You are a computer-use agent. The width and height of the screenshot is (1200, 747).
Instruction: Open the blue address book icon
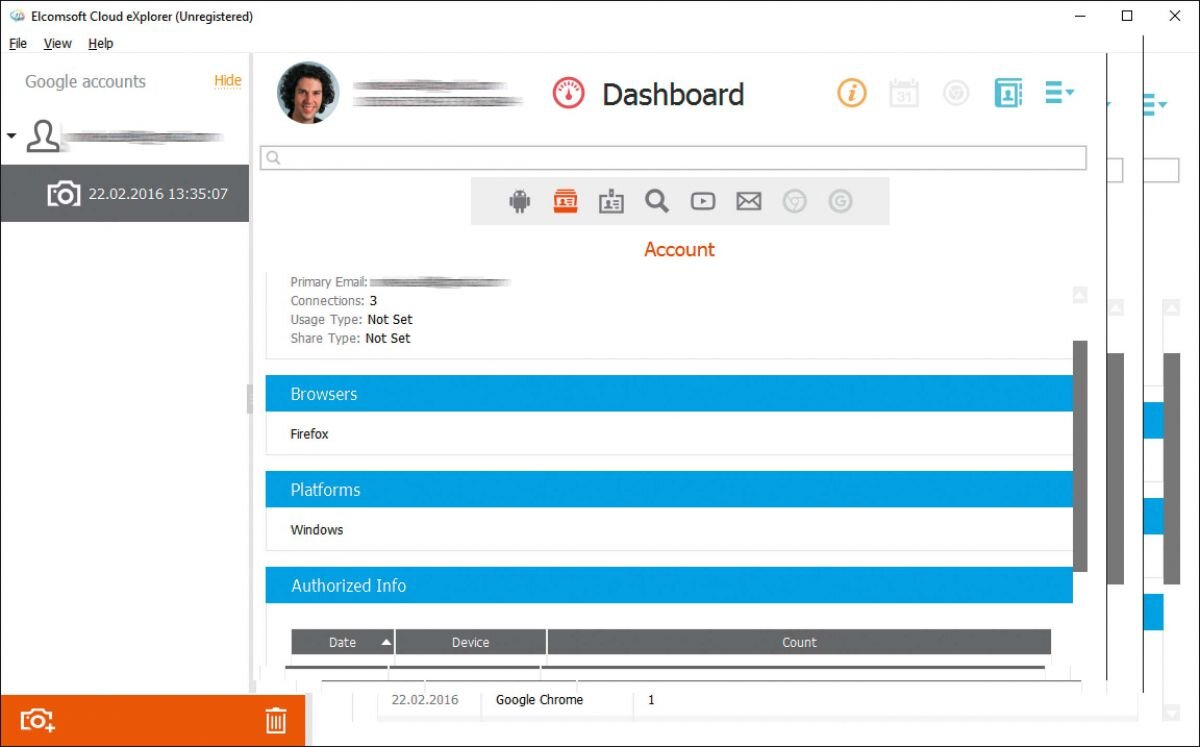pyautogui.click(x=1008, y=92)
